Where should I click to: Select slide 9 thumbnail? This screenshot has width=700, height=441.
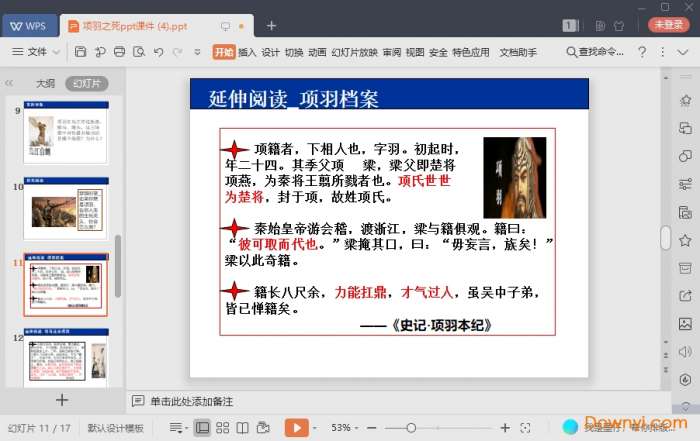(x=66, y=132)
